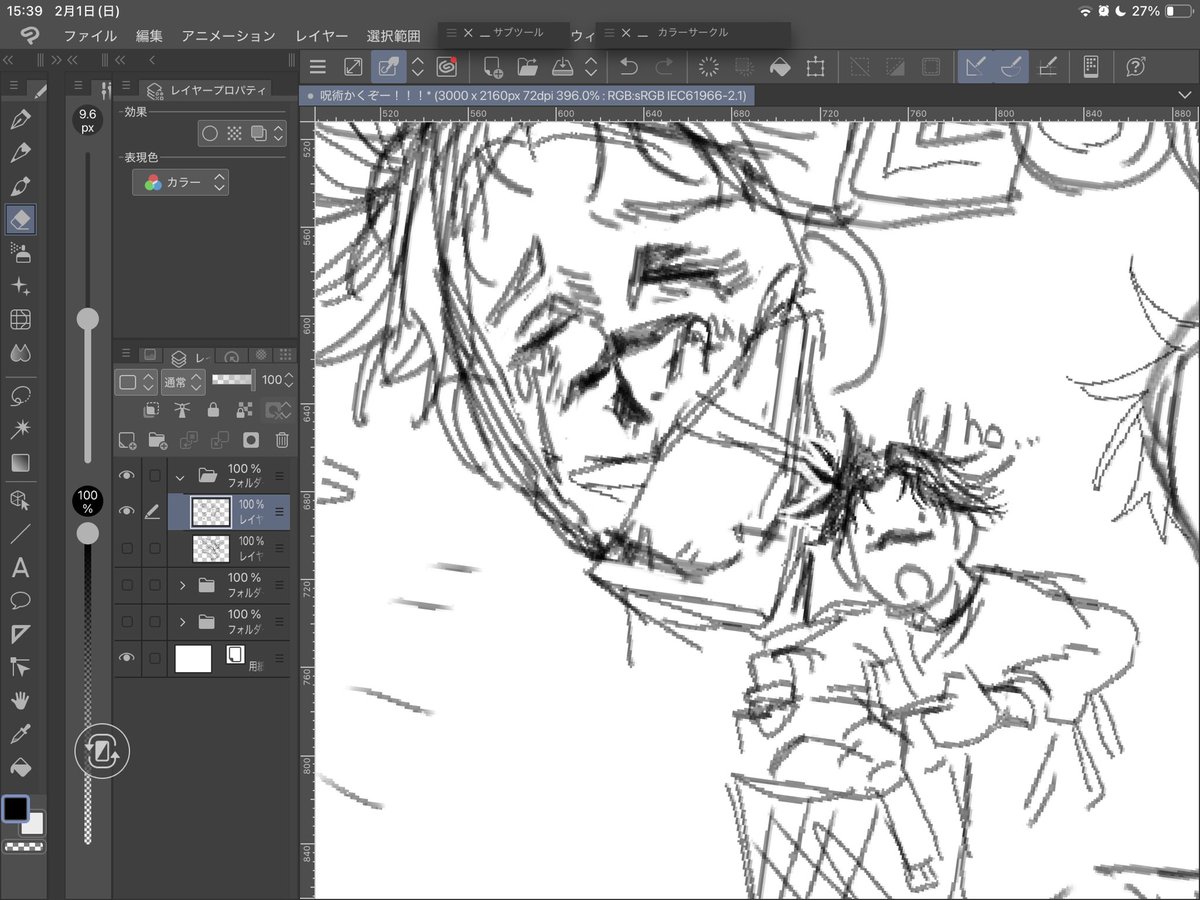Select the Eraser tool
The height and width of the screenshot is (900, 1200).
[20, 219]
